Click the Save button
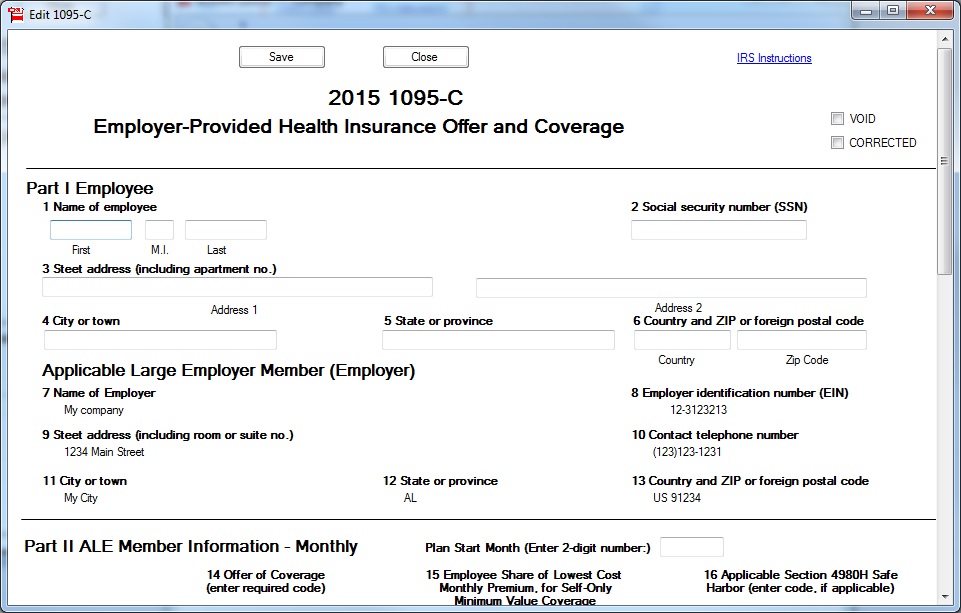The height and width of the screenshot is (613, 961). 281,57
